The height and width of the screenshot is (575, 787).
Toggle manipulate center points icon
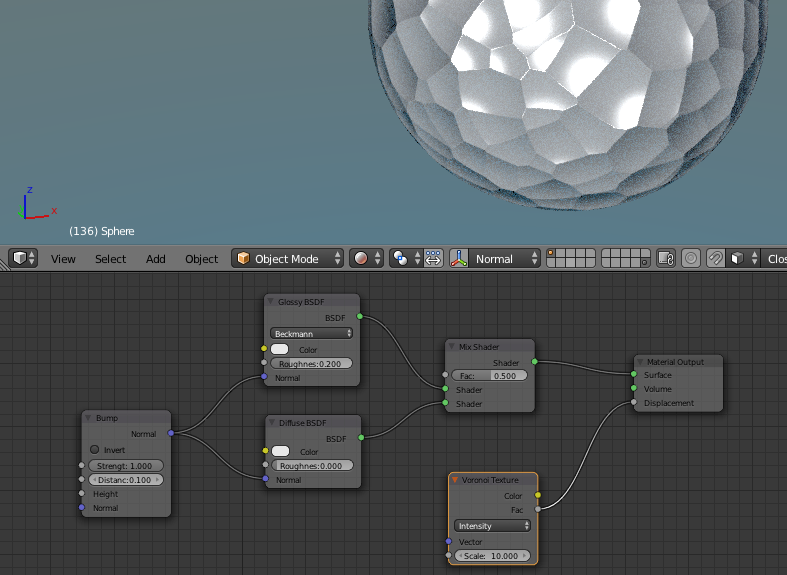pos(433,258)
